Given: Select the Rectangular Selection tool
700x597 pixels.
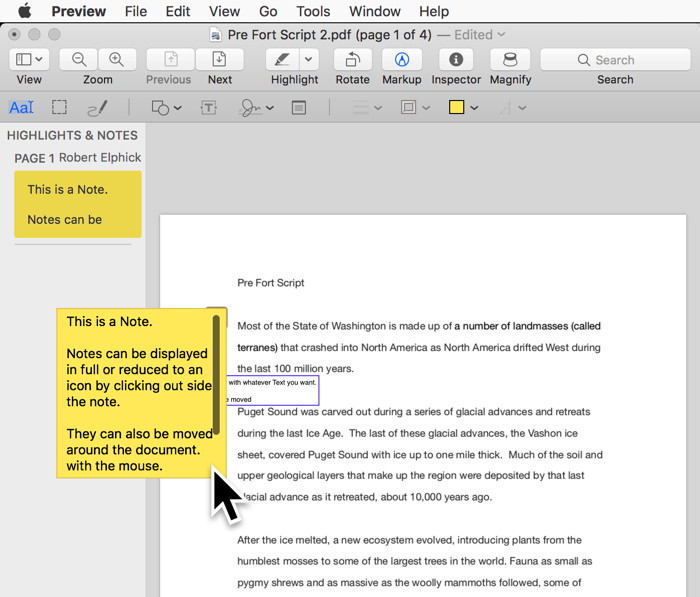Looking at the screenshot, I should point(59,108).
